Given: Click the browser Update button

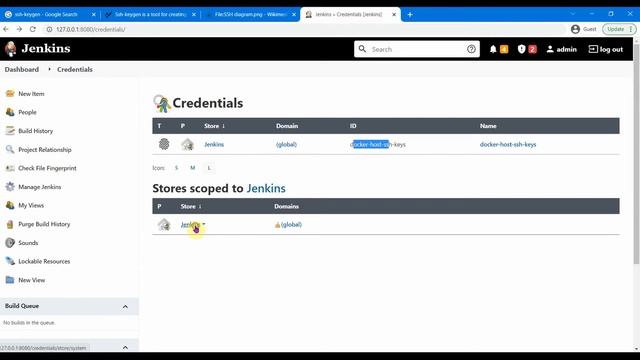Looking at the screenshot, I should tap(619, 29).
